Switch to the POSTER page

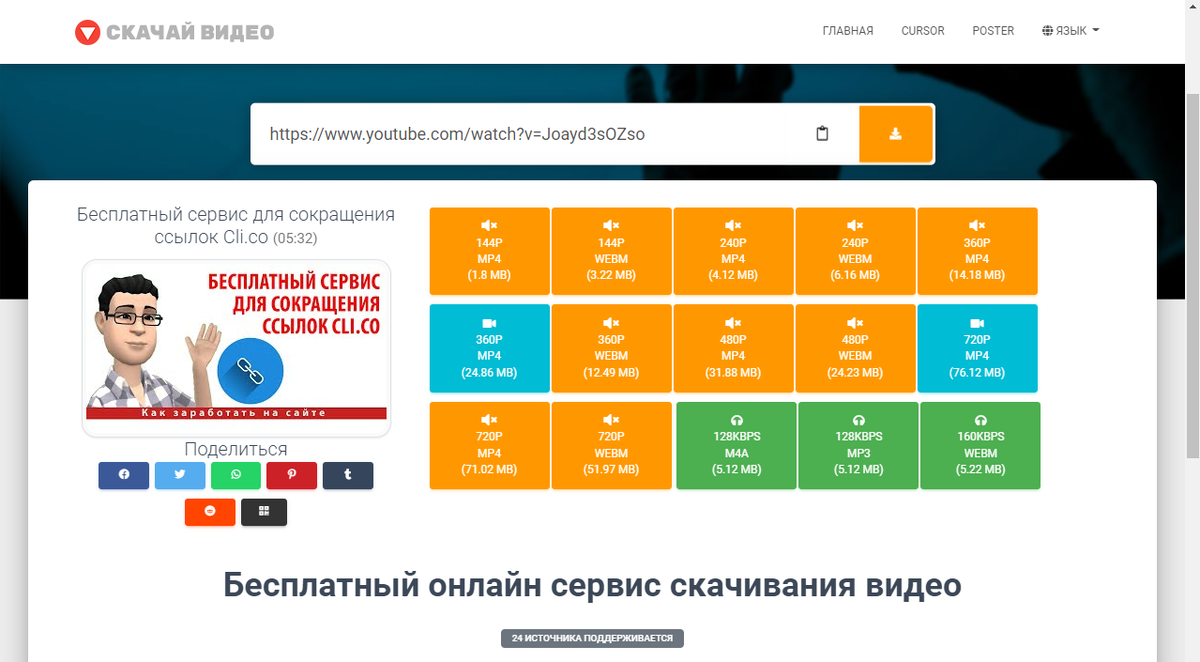pos(993,31)
